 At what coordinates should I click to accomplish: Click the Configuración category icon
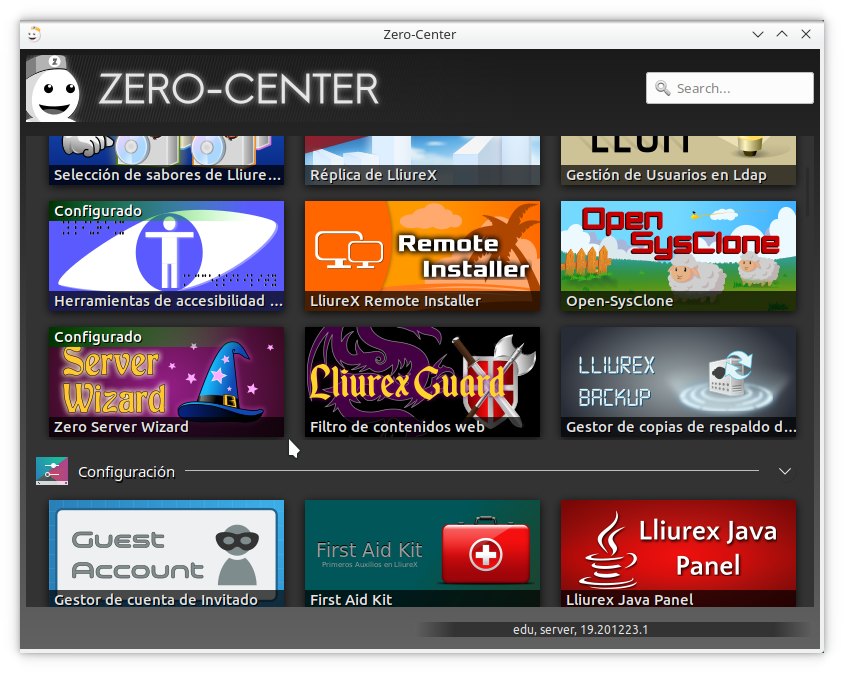52,471
